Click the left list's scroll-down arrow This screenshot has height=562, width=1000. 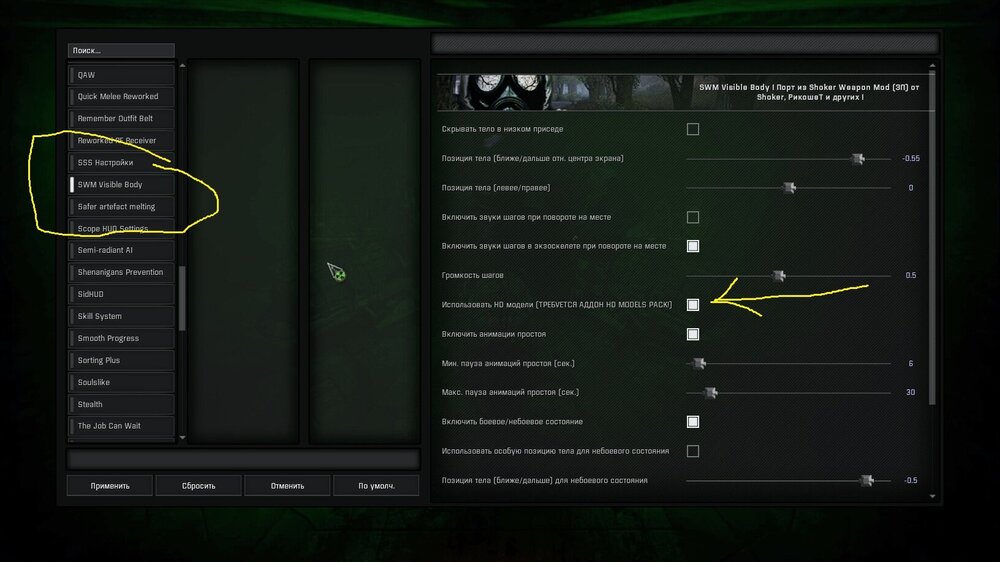pos(182,438)
